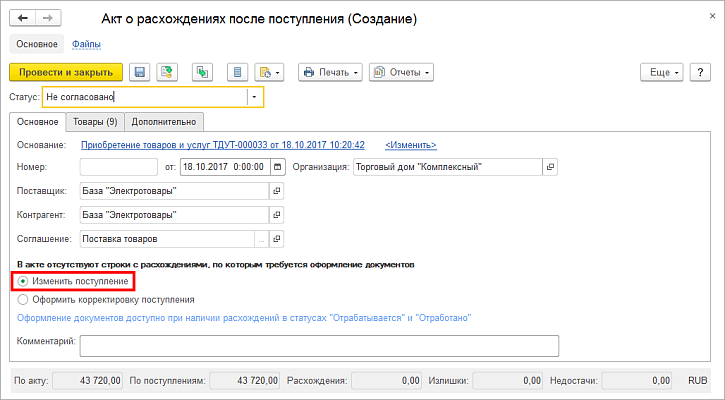Click the calendar icon beside the date
Screen dimensions: 725x400
[278, 167]
